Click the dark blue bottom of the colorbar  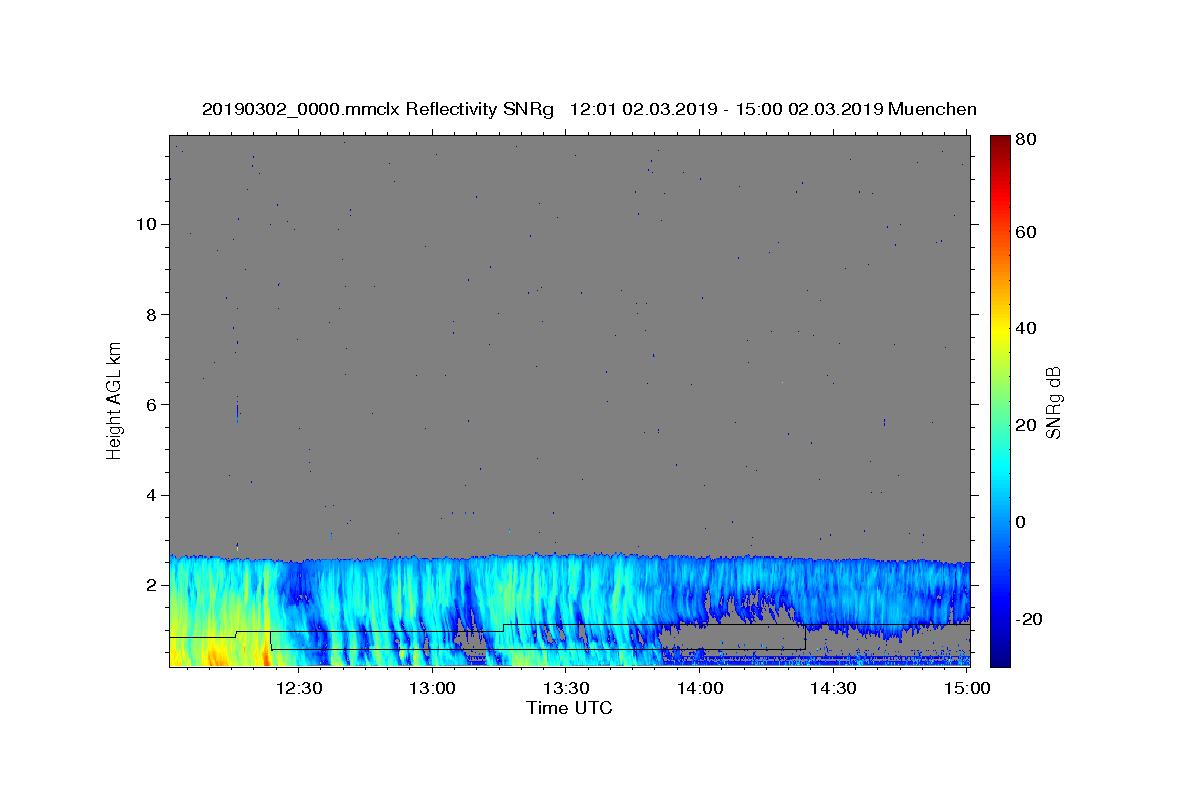click(x=1000, y=655)
